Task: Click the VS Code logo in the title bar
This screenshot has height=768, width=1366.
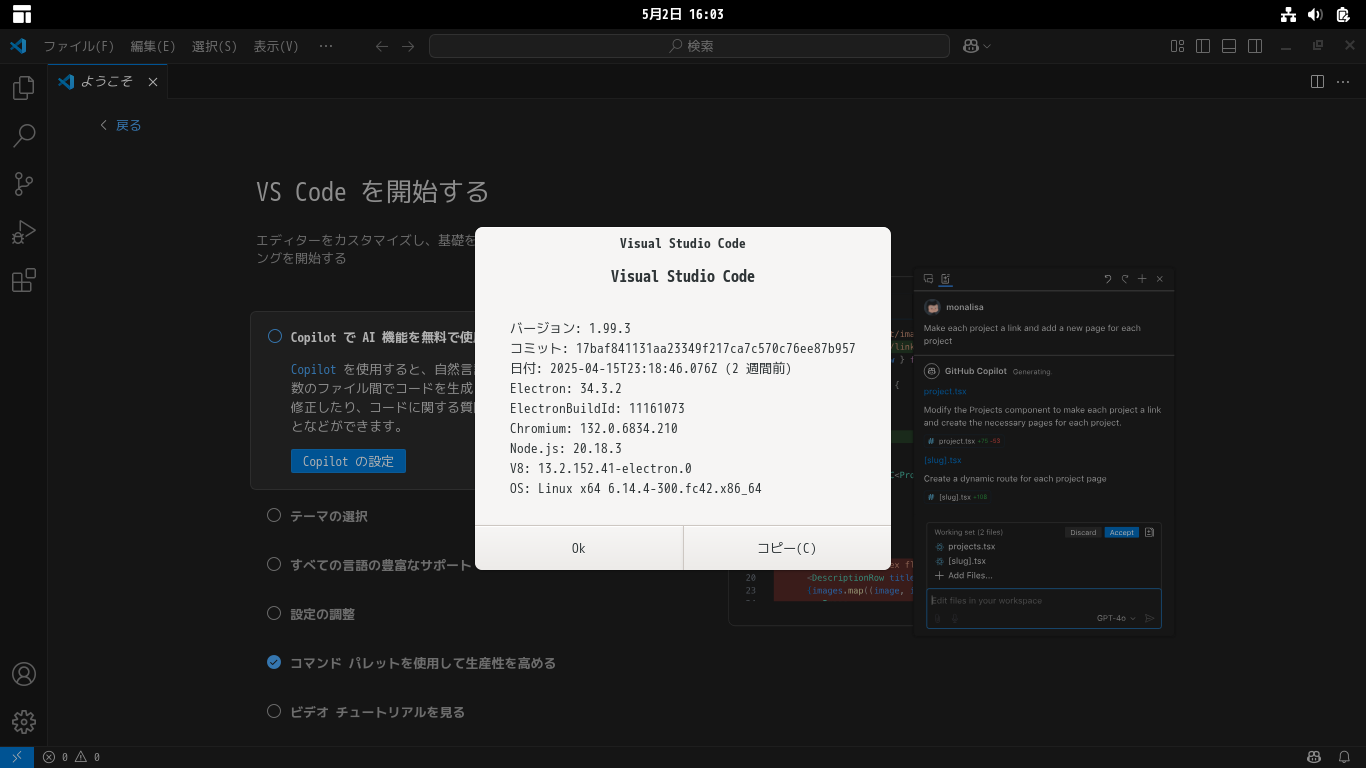Action: pyautogui.click(x=18, y=46)
